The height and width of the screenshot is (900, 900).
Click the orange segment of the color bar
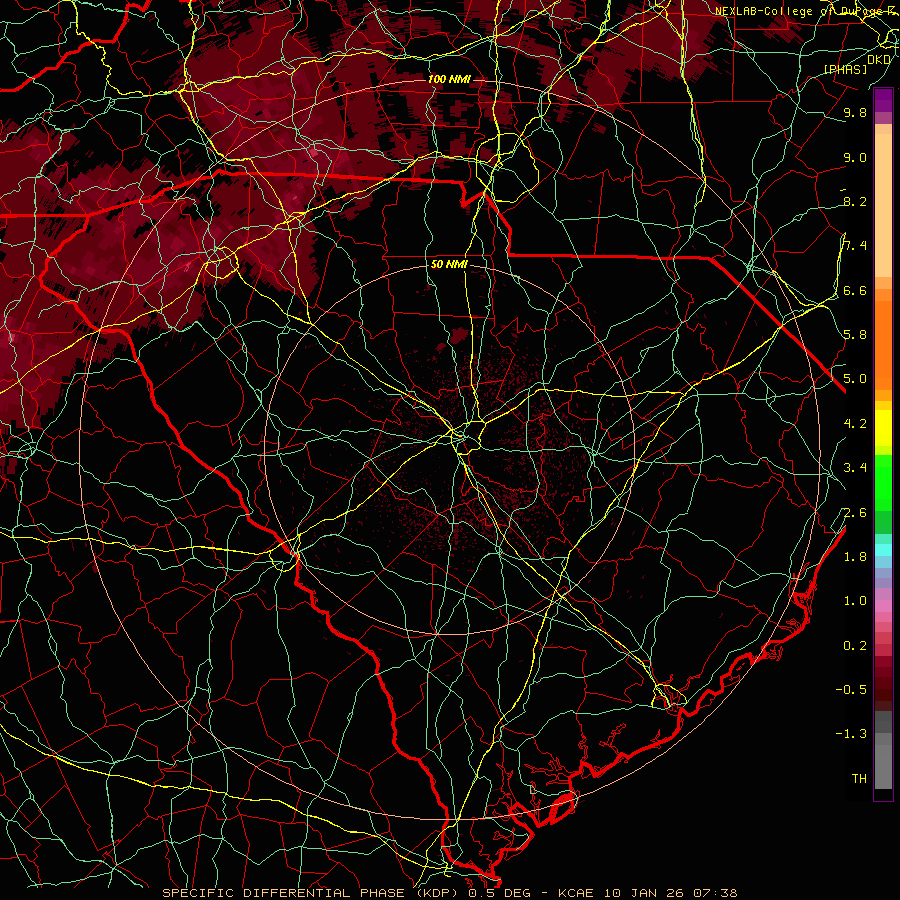pos(883,346)
